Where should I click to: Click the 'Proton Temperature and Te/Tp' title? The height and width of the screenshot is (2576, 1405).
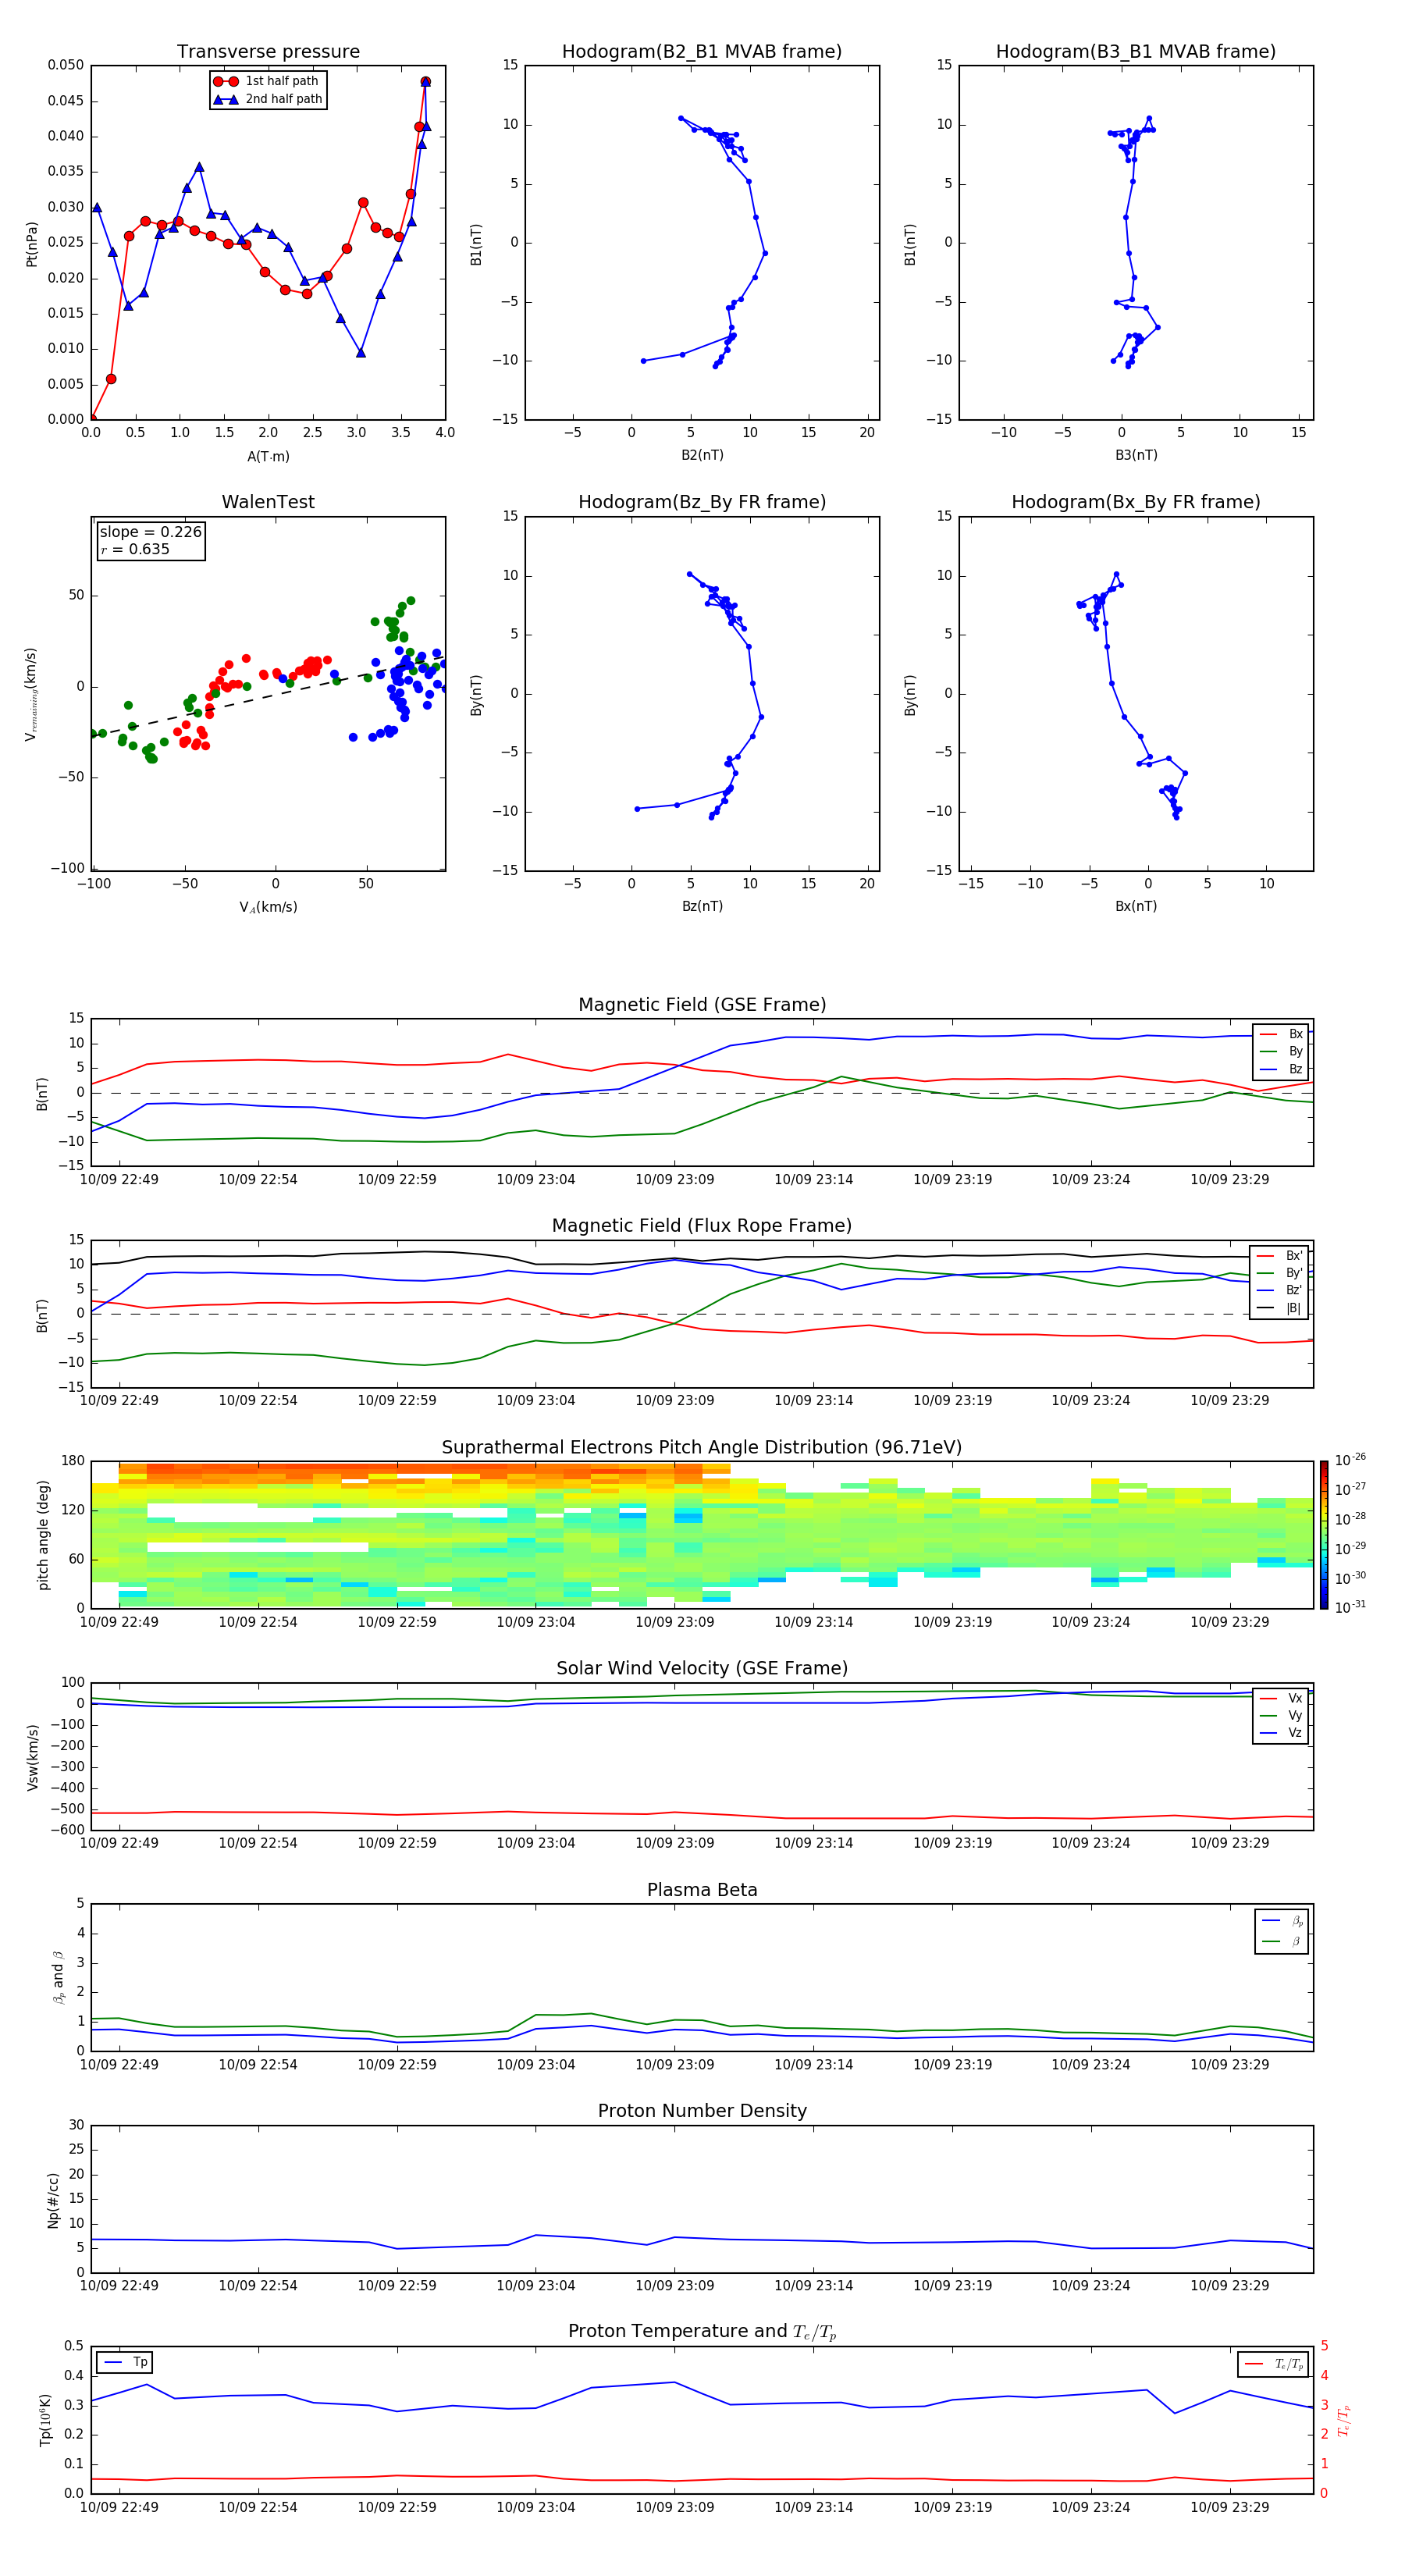[x=702, y=2332]
